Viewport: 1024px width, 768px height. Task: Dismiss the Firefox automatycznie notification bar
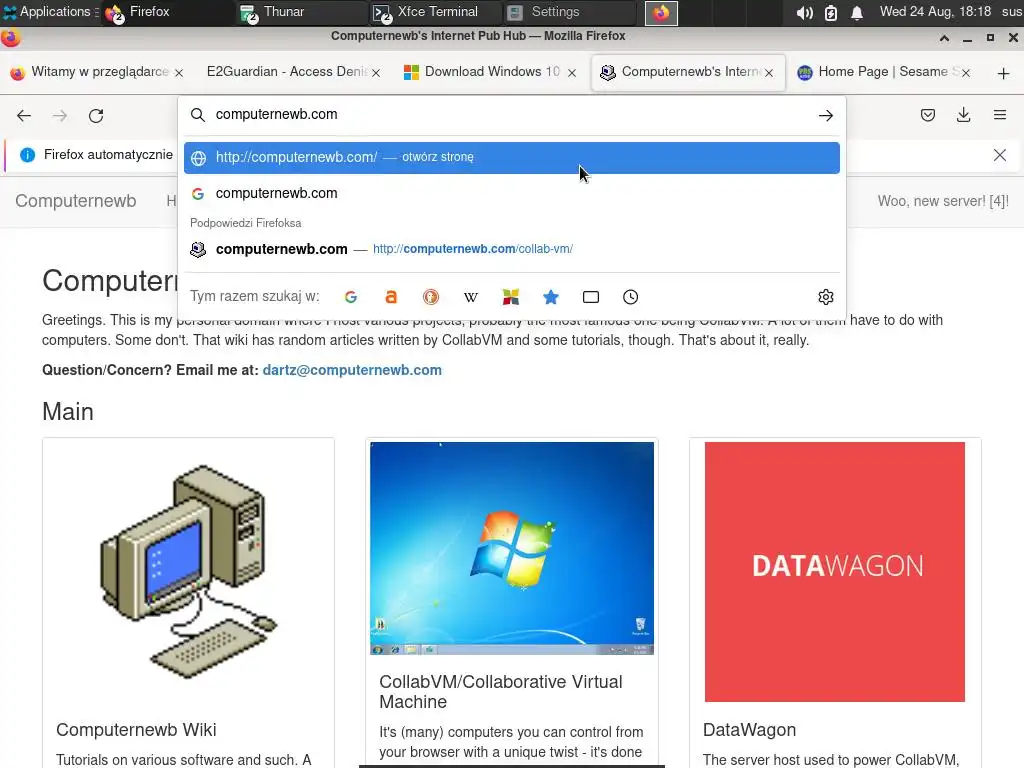(1000, 155)
